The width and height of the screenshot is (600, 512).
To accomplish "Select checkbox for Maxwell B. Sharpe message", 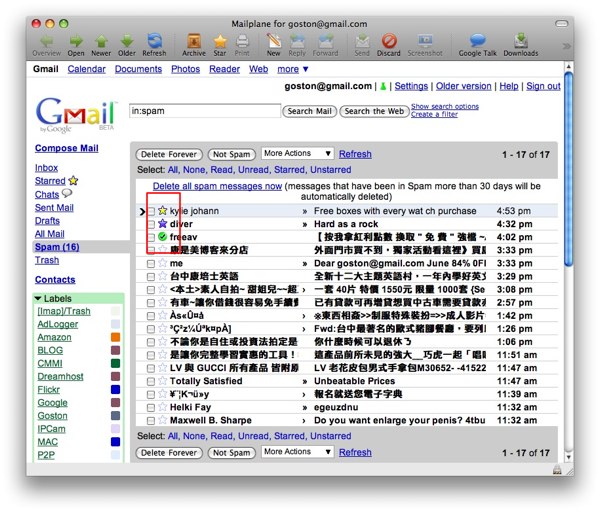I will pyautogui.click(x=151, y=421).
